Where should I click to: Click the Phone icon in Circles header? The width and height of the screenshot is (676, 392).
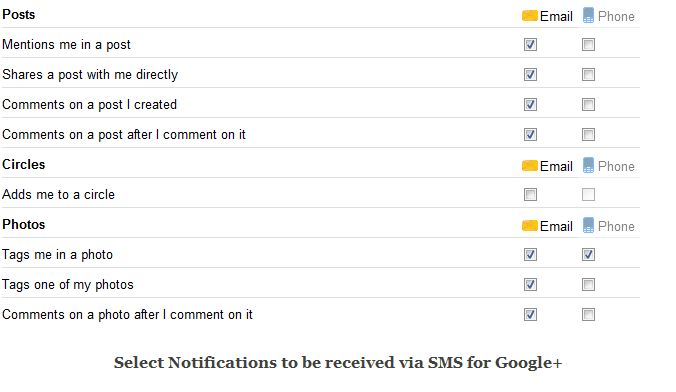coord(588,165)
